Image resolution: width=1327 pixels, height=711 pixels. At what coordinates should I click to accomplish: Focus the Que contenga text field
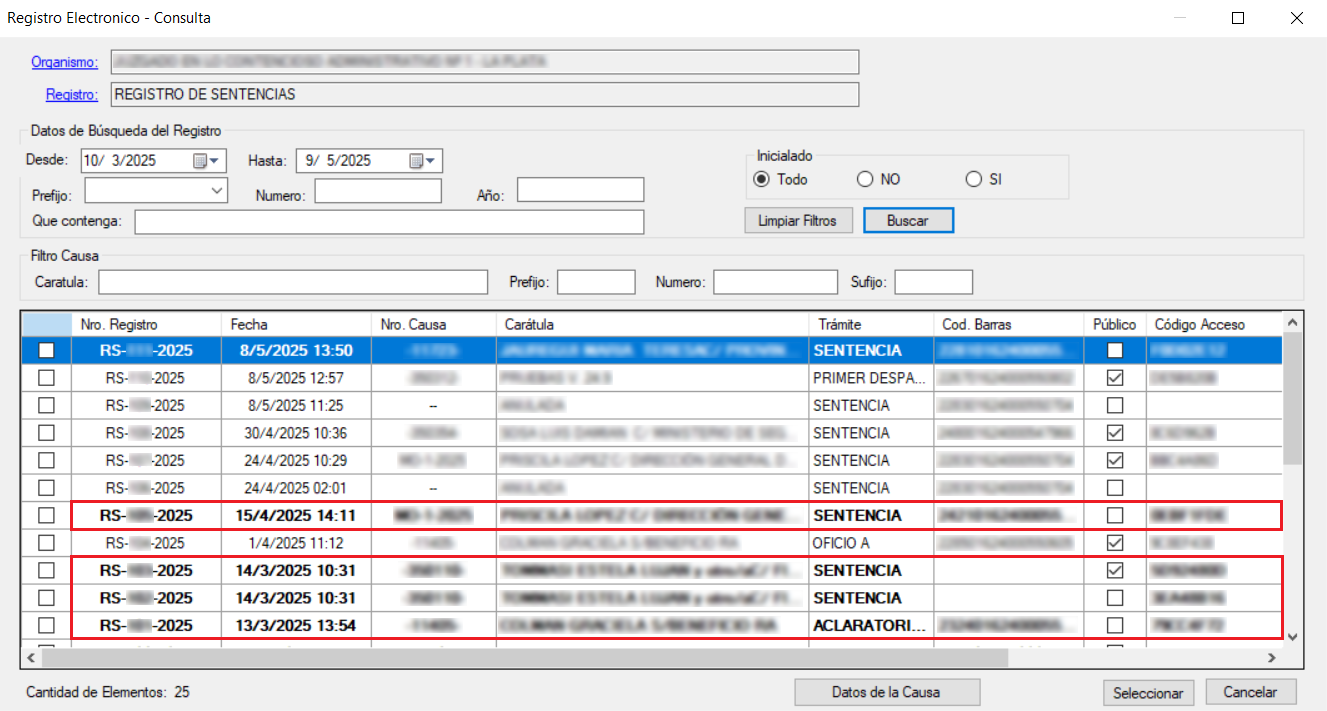tap(389, 221)
